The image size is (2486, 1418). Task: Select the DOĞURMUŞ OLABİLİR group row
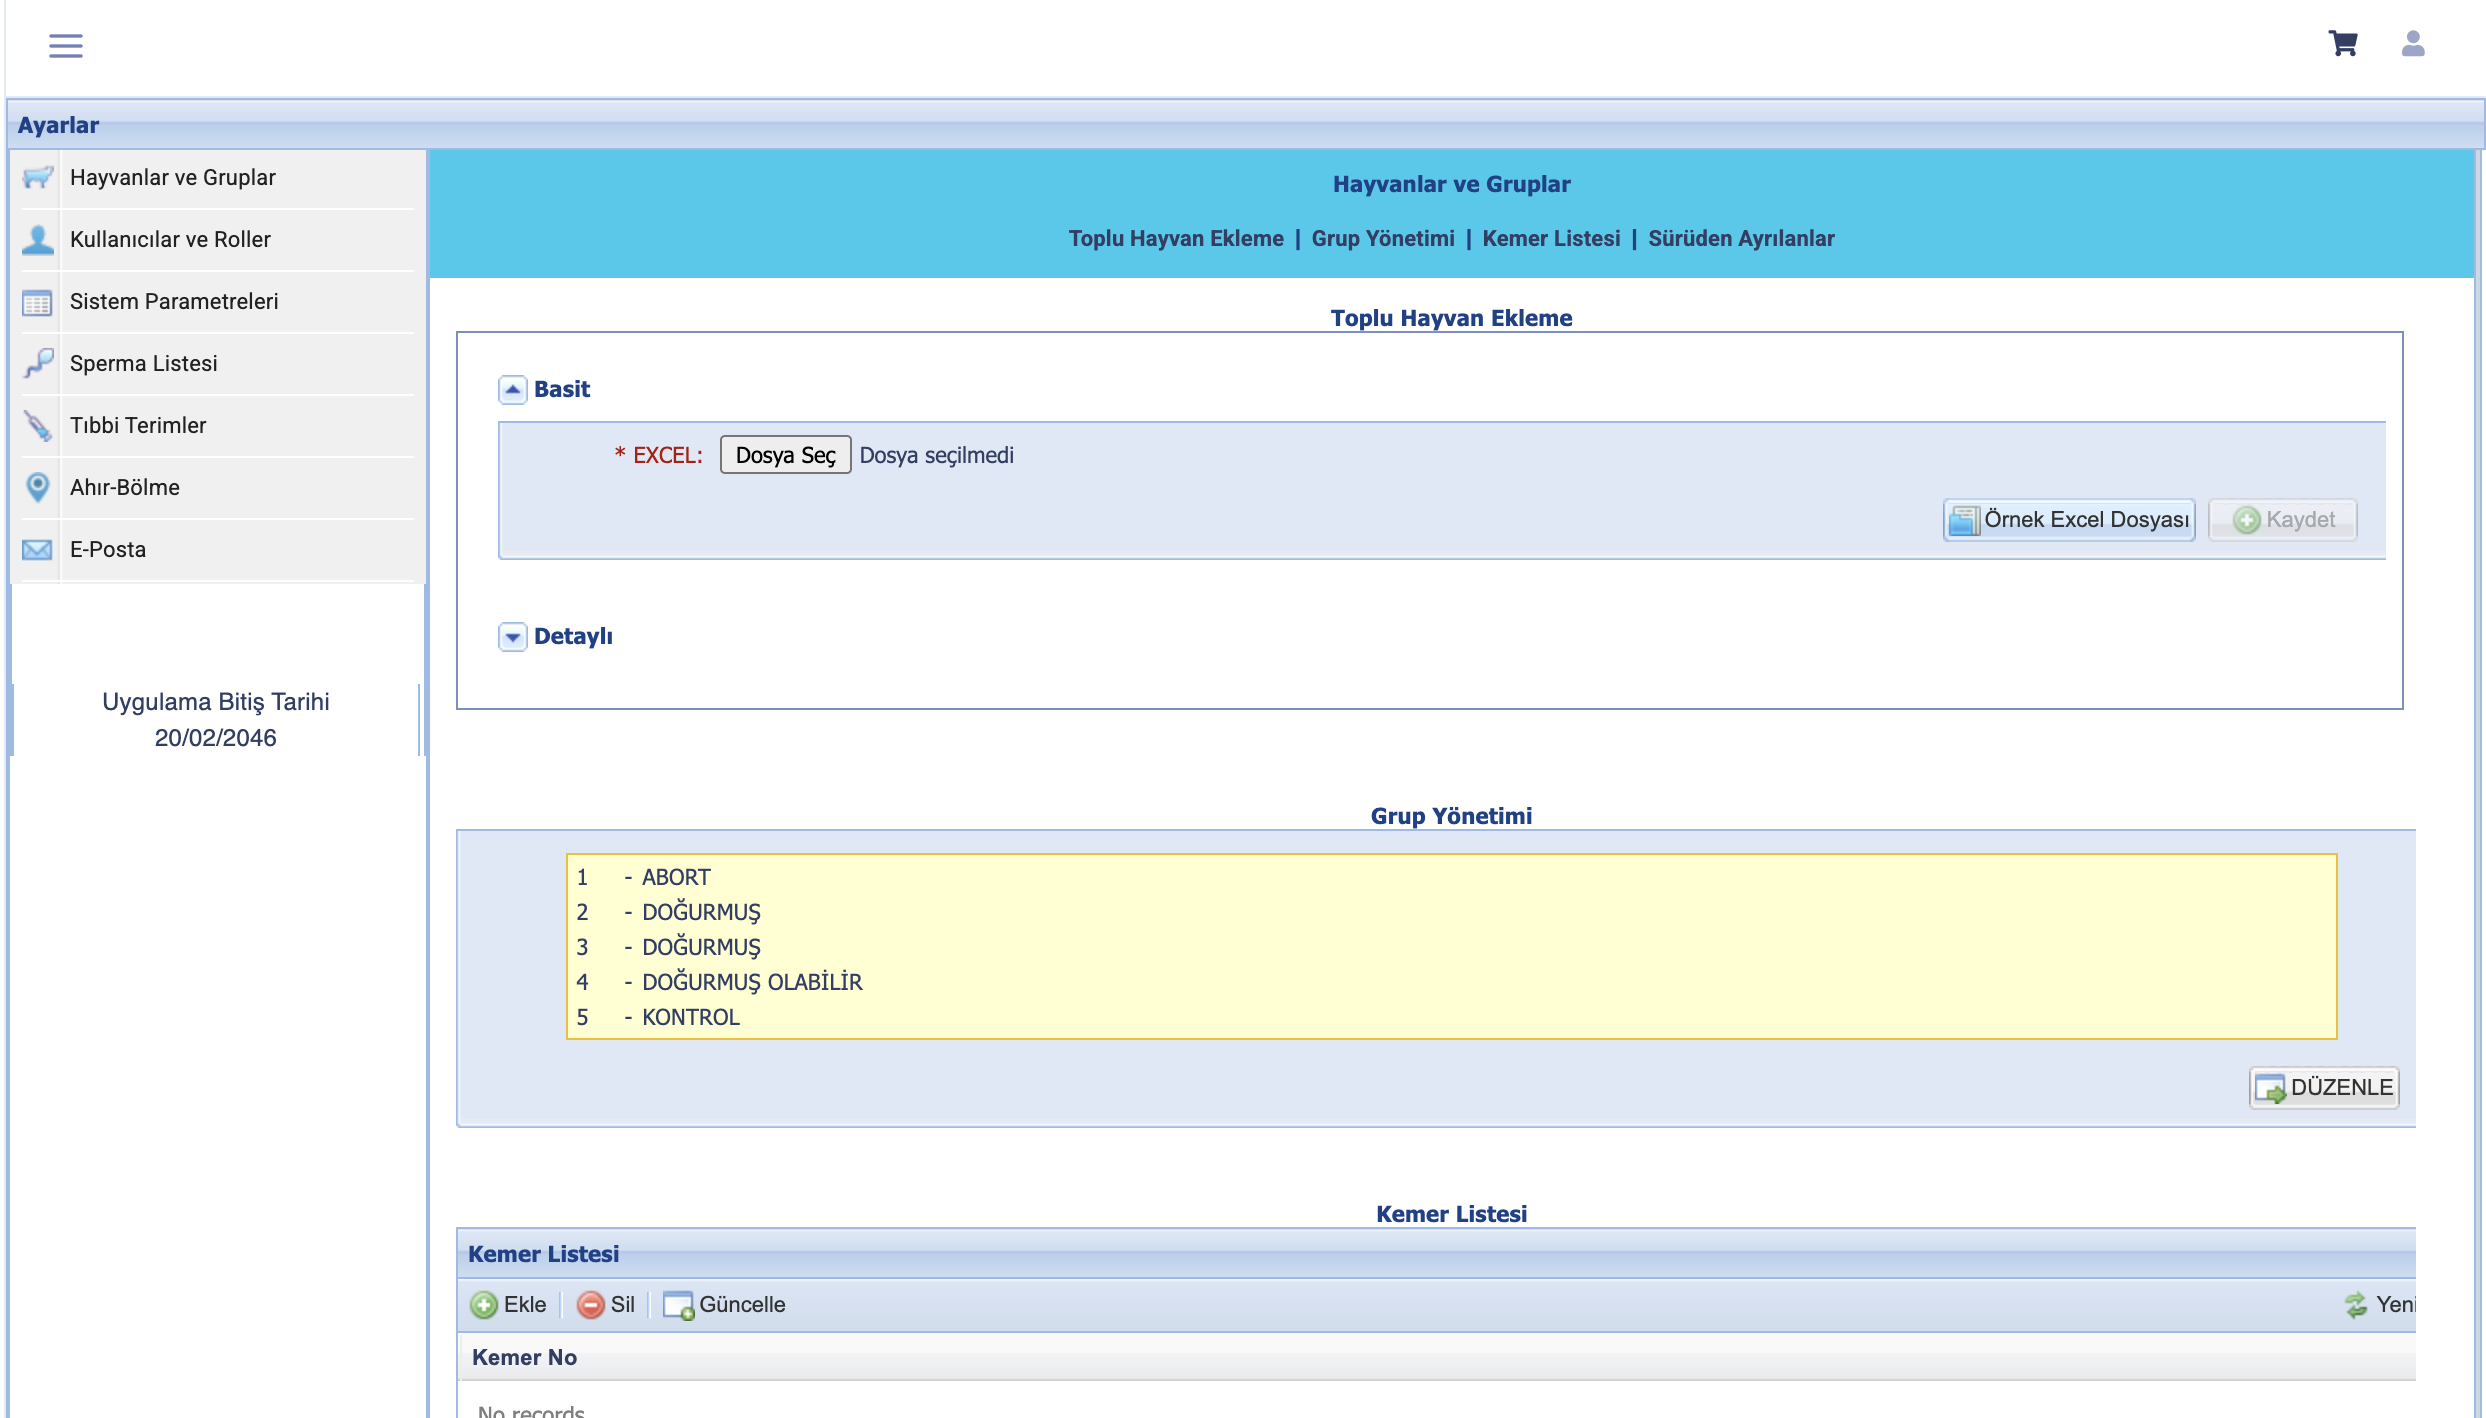[x=751, y=982]
